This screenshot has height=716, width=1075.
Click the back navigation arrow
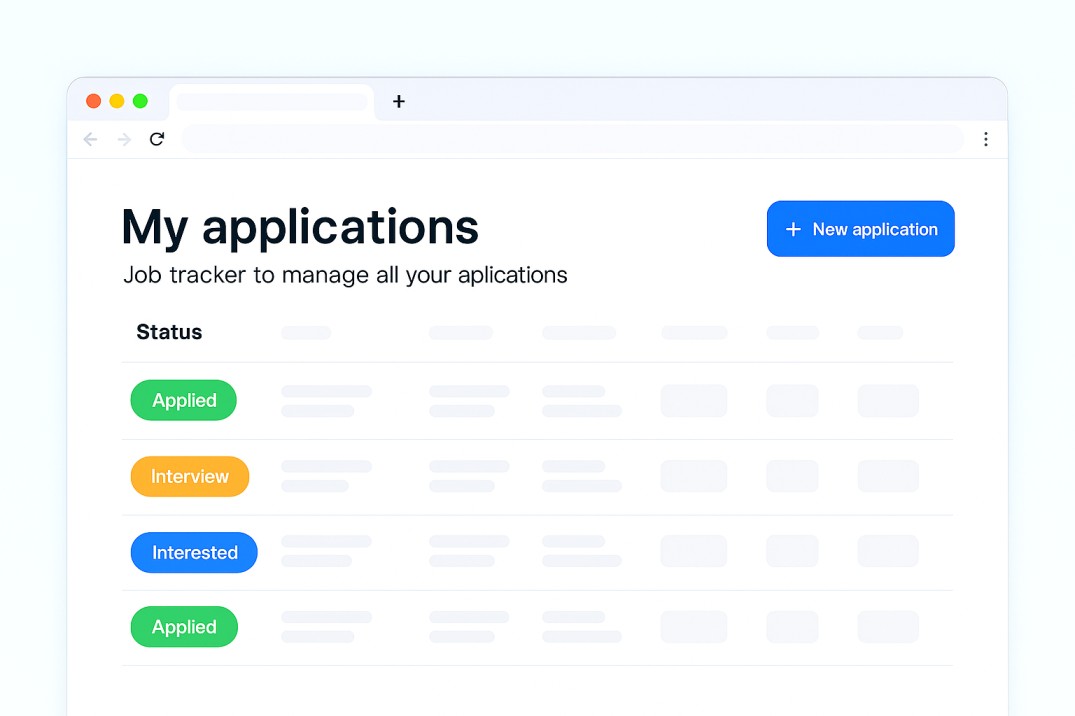click(90, 139)
